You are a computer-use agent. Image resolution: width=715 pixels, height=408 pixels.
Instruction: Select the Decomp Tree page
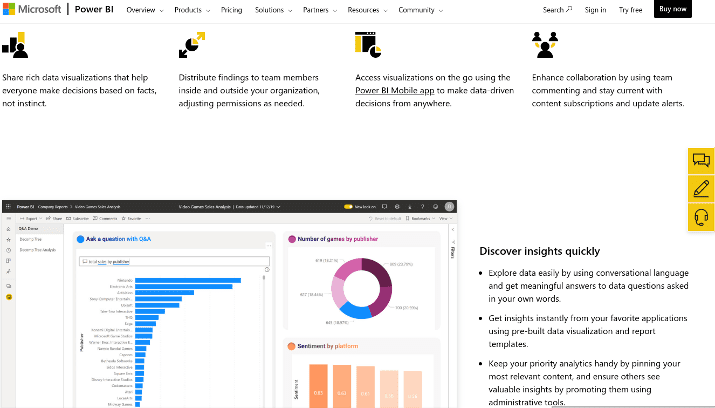point(31,239)
